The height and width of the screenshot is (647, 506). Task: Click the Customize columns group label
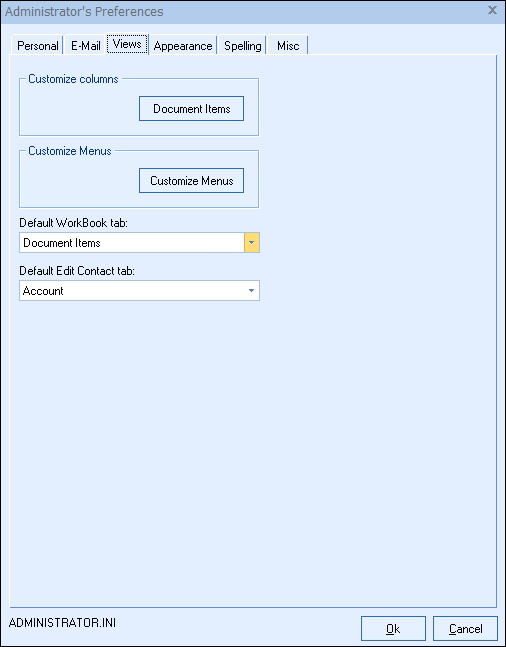73,79
